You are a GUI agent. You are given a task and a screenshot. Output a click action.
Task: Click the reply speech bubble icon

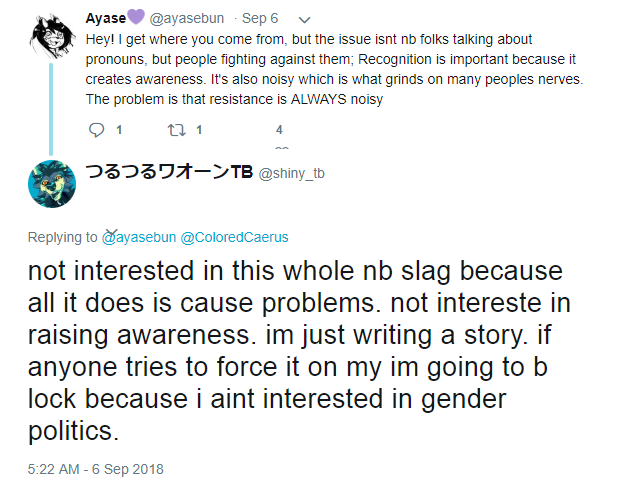[x=96, y=130]
